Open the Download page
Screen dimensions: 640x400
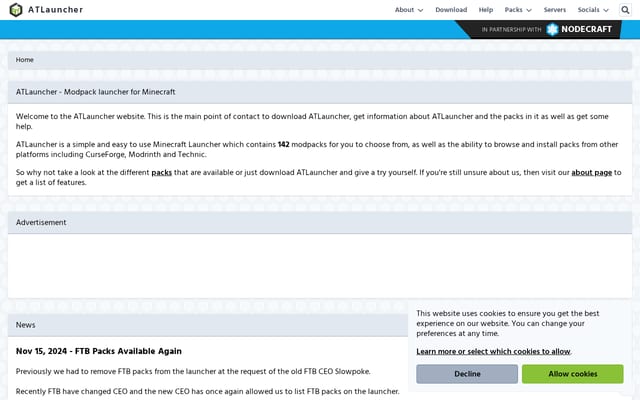(451, 10)
